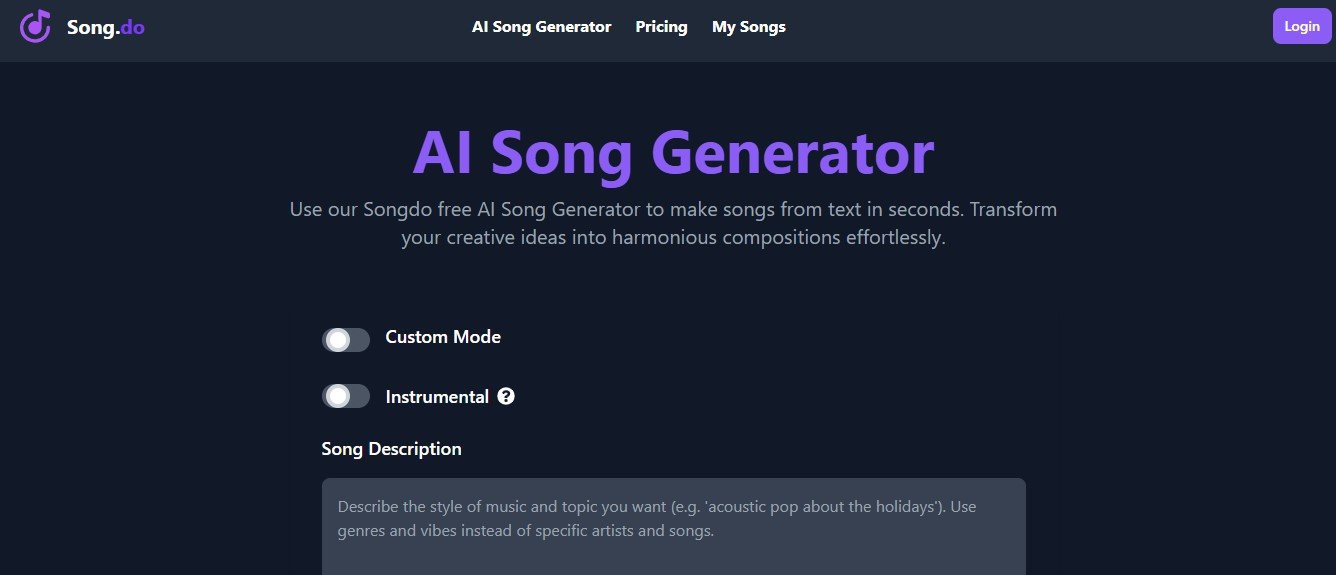Open the My Songs nav item
Screen dimensions: 1336x575
748,27
